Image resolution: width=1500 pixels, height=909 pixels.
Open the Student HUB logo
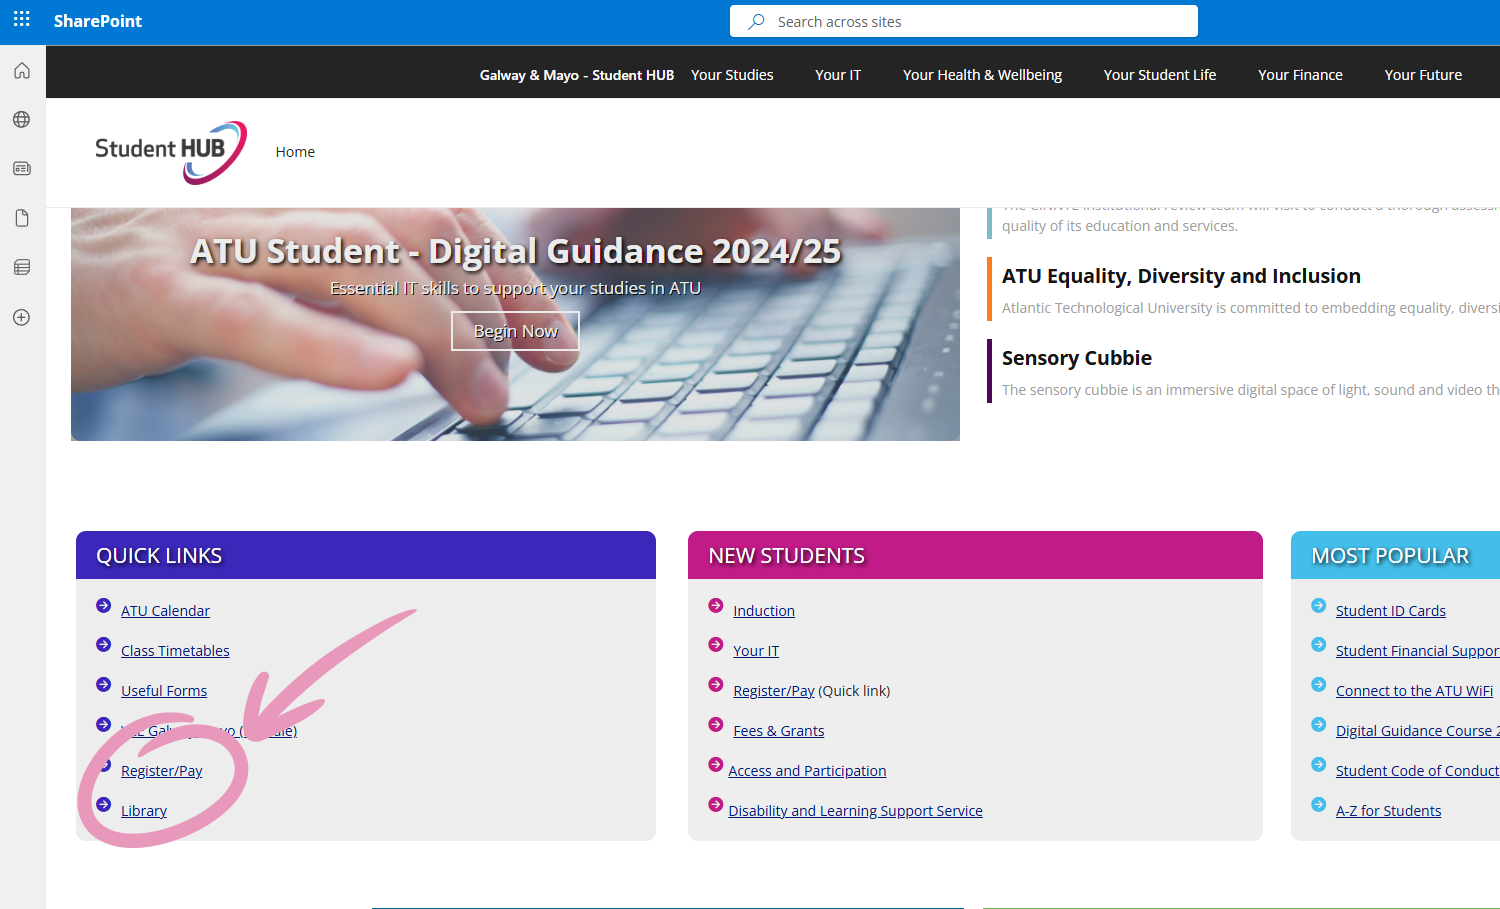pos(170,152)
